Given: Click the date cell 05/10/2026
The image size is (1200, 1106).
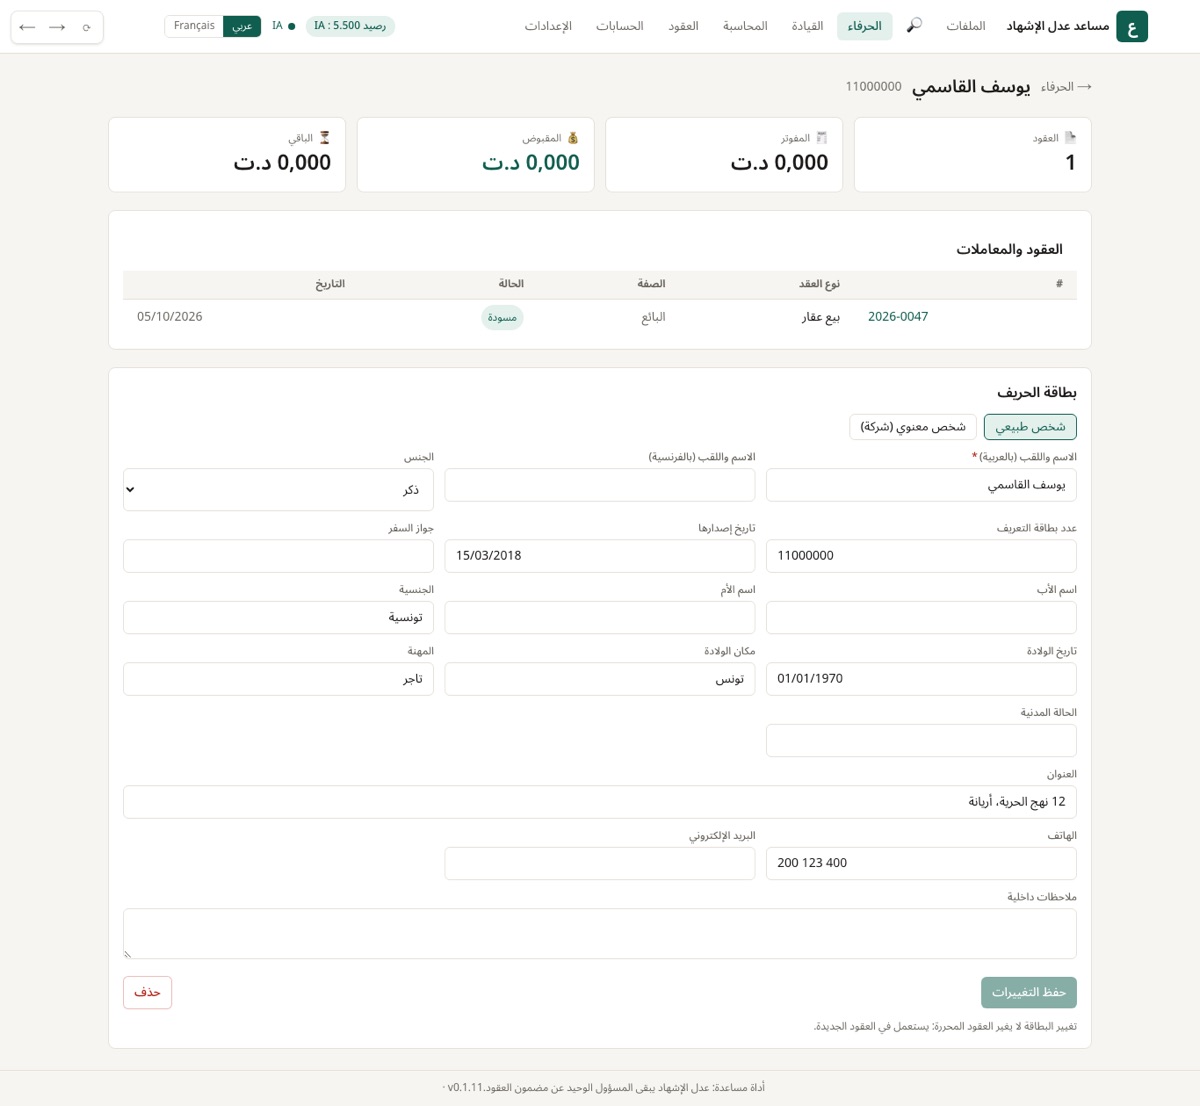Looking at the screenshot, I should (x=170, y=317).
